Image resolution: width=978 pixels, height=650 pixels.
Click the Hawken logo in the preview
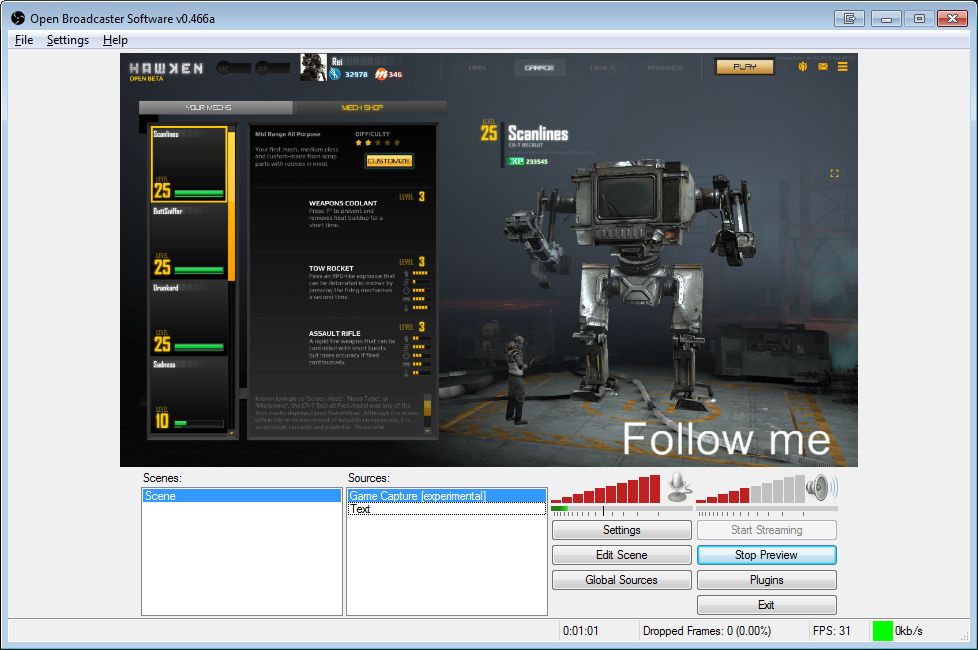point(166,69)
